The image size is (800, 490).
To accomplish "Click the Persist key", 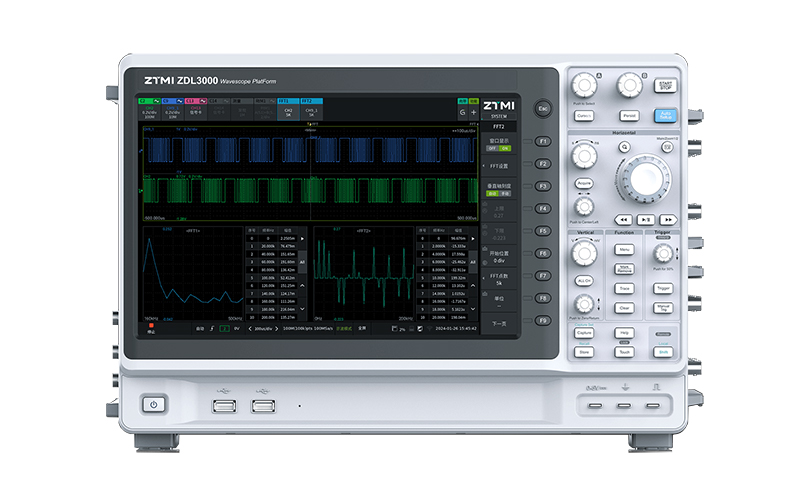I will point(629,116).
